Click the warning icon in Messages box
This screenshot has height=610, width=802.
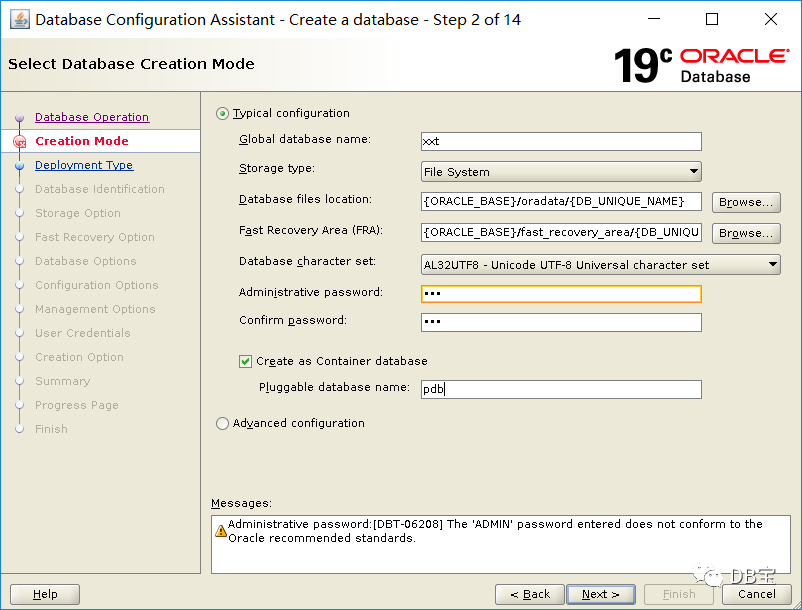[221, 531]
